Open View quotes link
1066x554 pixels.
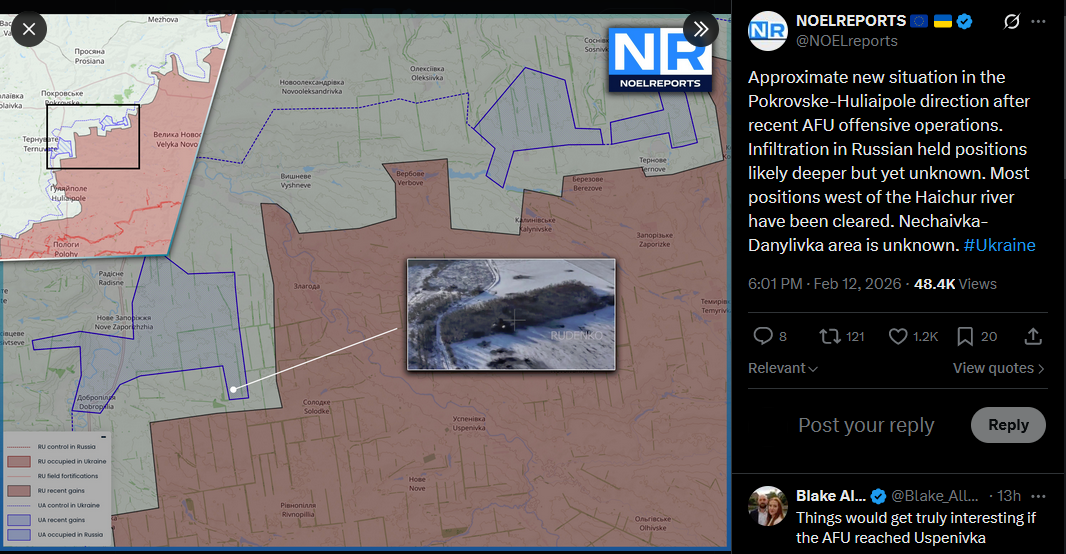click(x=999, y=368)
